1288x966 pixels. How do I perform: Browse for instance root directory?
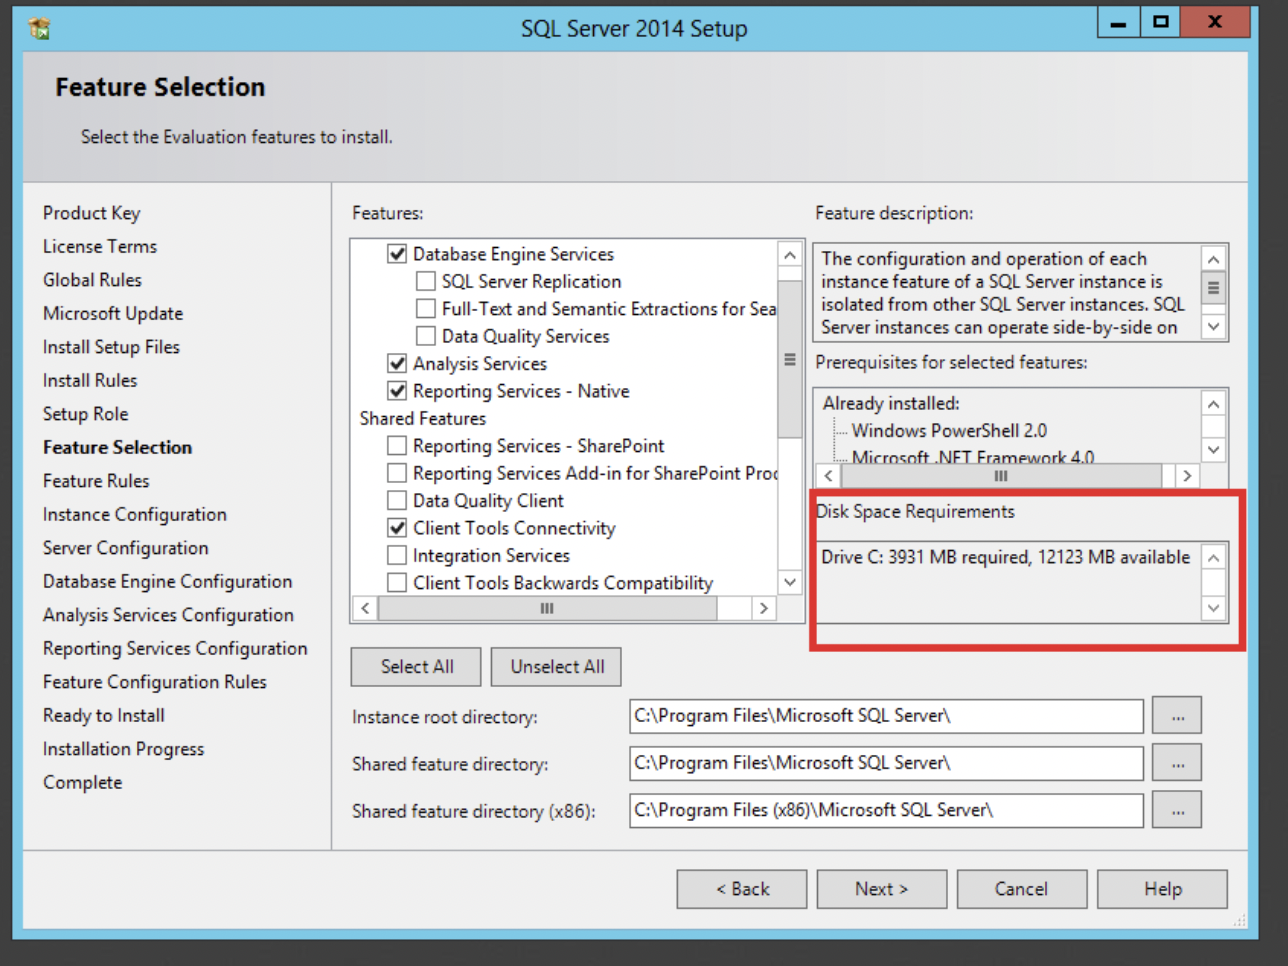[x=1176, y=716]
